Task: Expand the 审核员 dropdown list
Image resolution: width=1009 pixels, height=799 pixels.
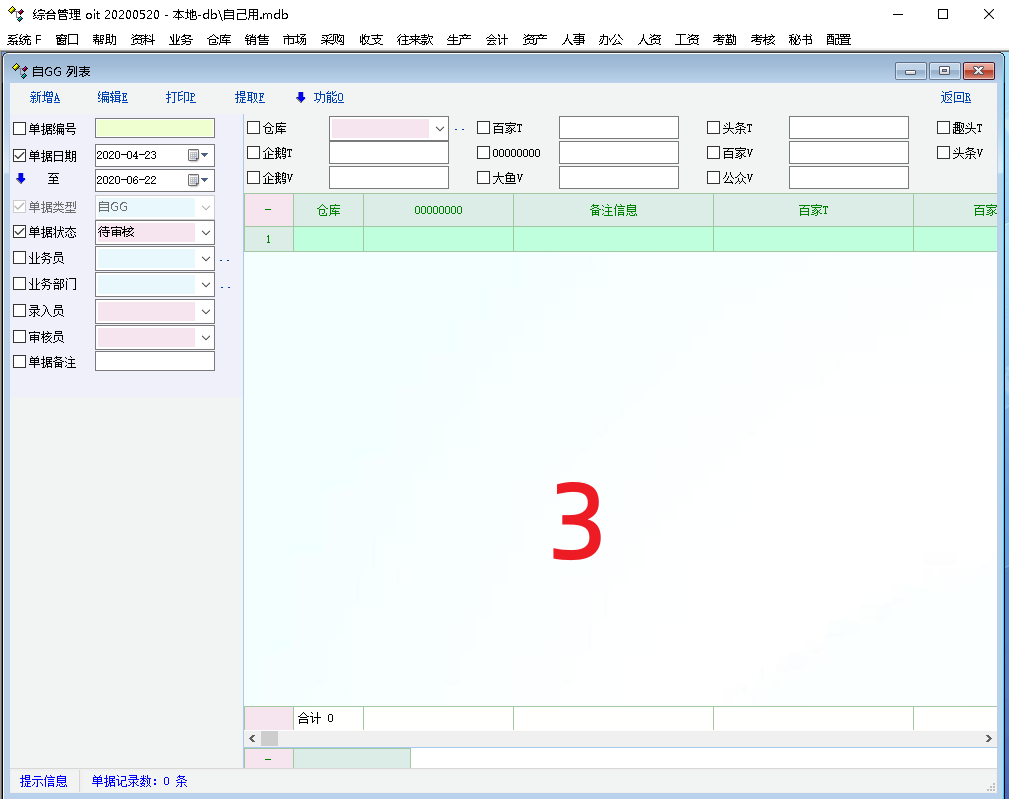Action: [x=205, y=337]
